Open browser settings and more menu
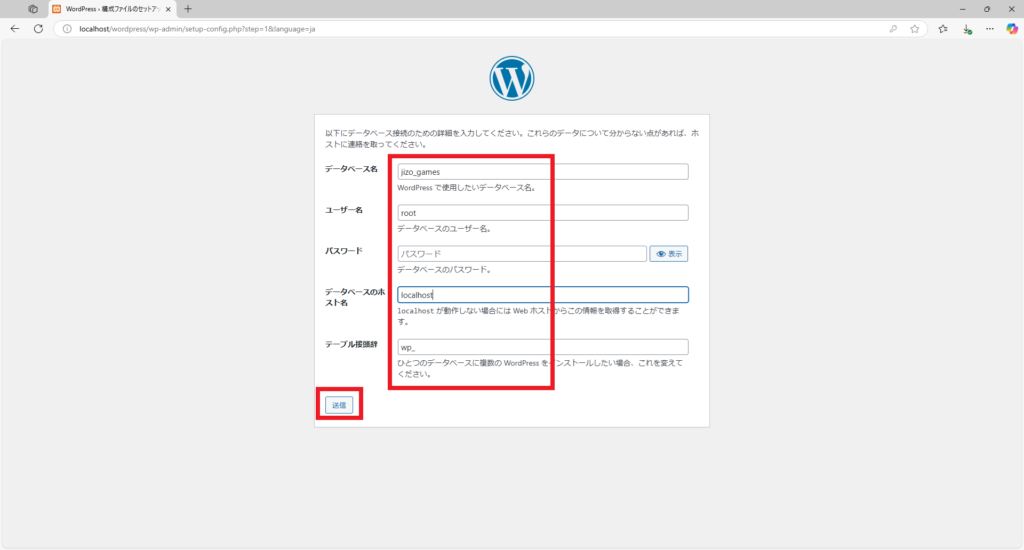 pyautogui.click(x=990, y=29)
